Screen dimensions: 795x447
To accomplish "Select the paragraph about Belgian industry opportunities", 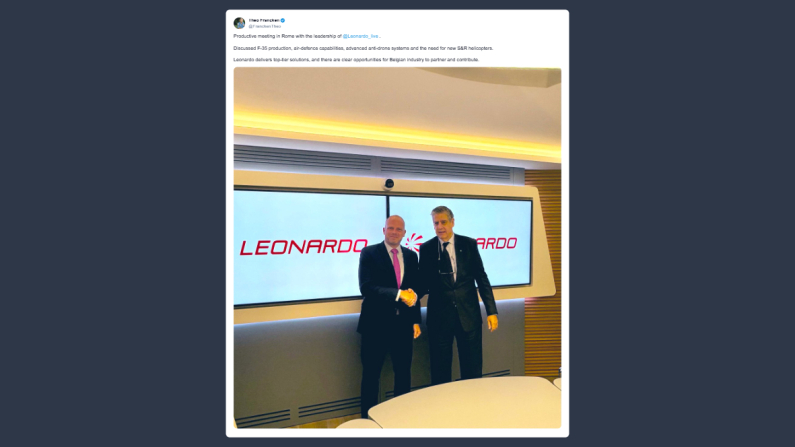I will (x=356, y=60).
